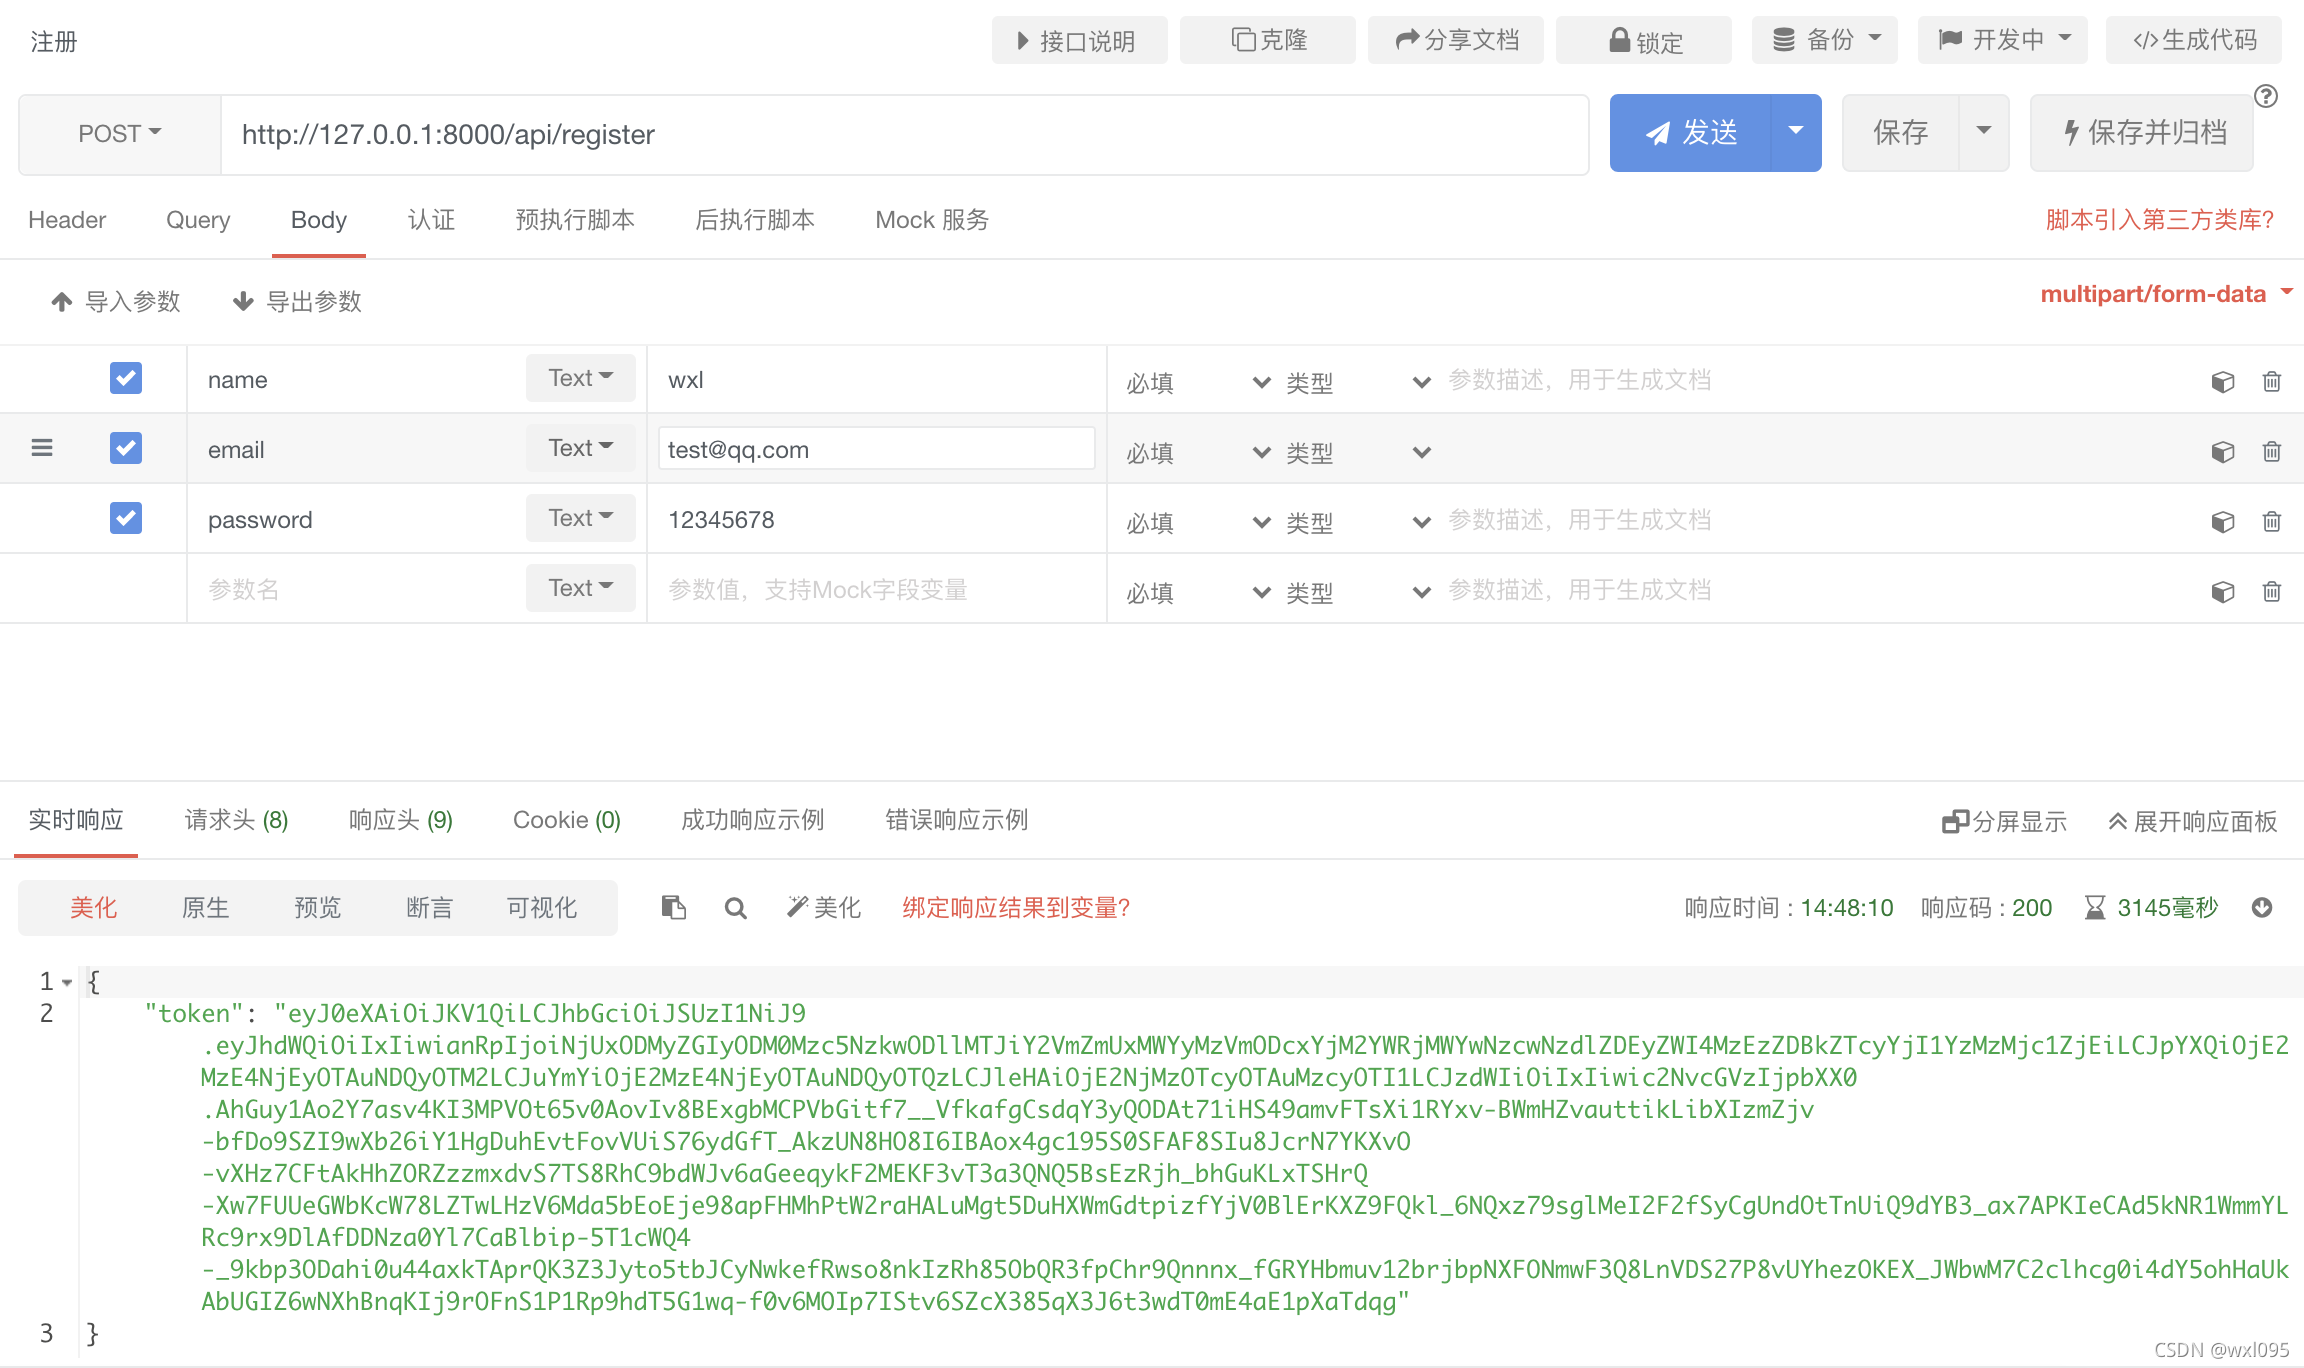Delete the password parameter row
This screenshot has height=1368, width=2304.
tap(2271, 521)
